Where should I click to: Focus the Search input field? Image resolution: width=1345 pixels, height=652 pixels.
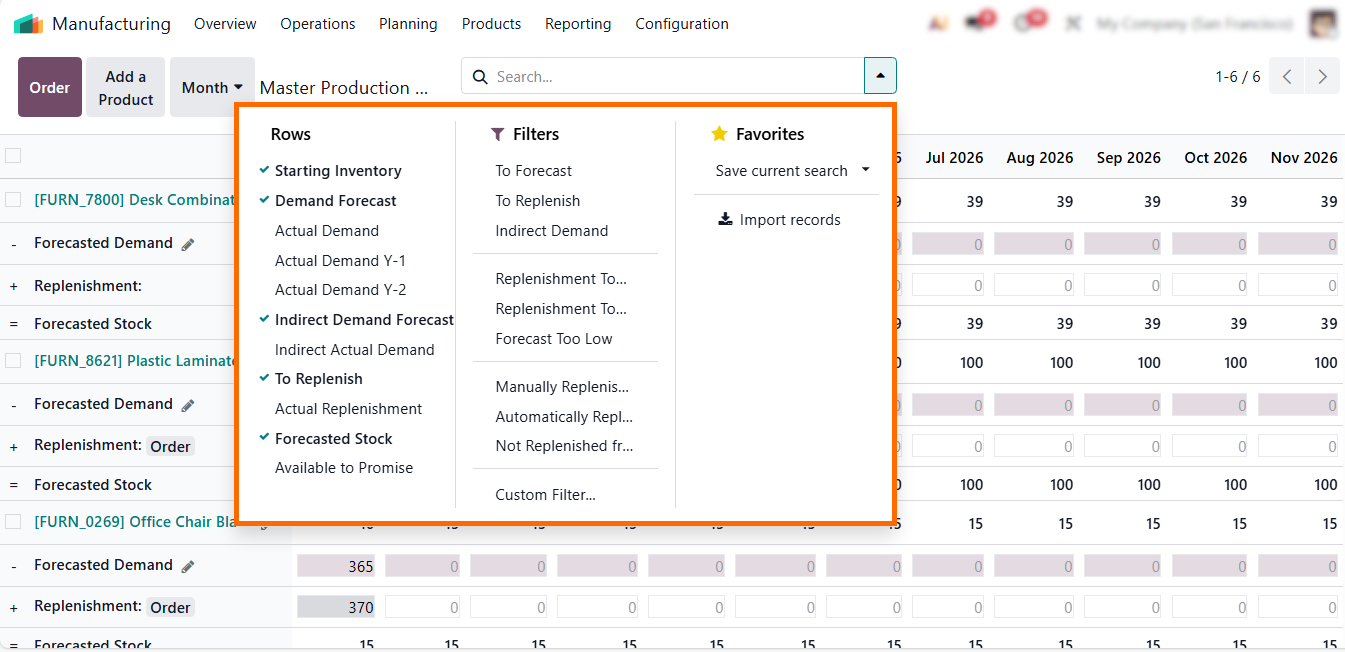pyautogui.click(x=670, y=77)
